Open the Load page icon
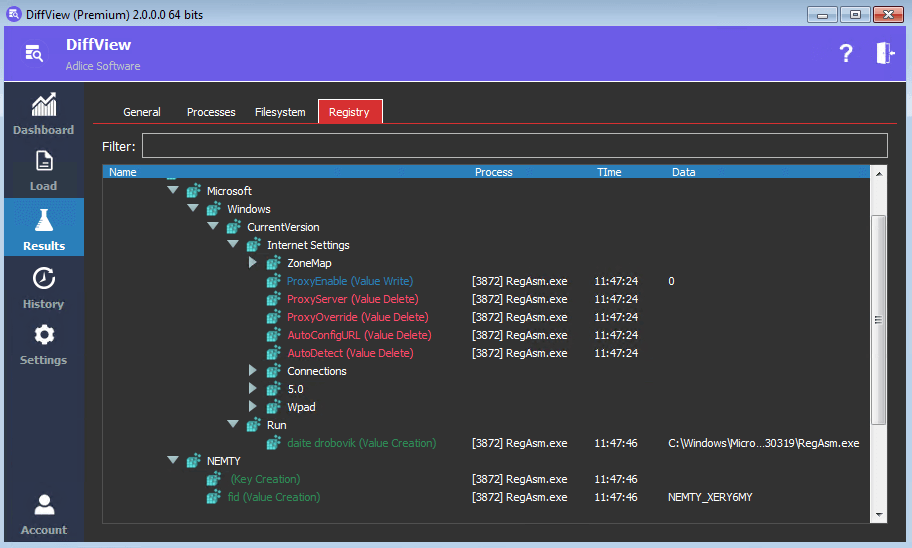Image resolution: width=912 pixels, height=548 pixels. tap(43, 161)
